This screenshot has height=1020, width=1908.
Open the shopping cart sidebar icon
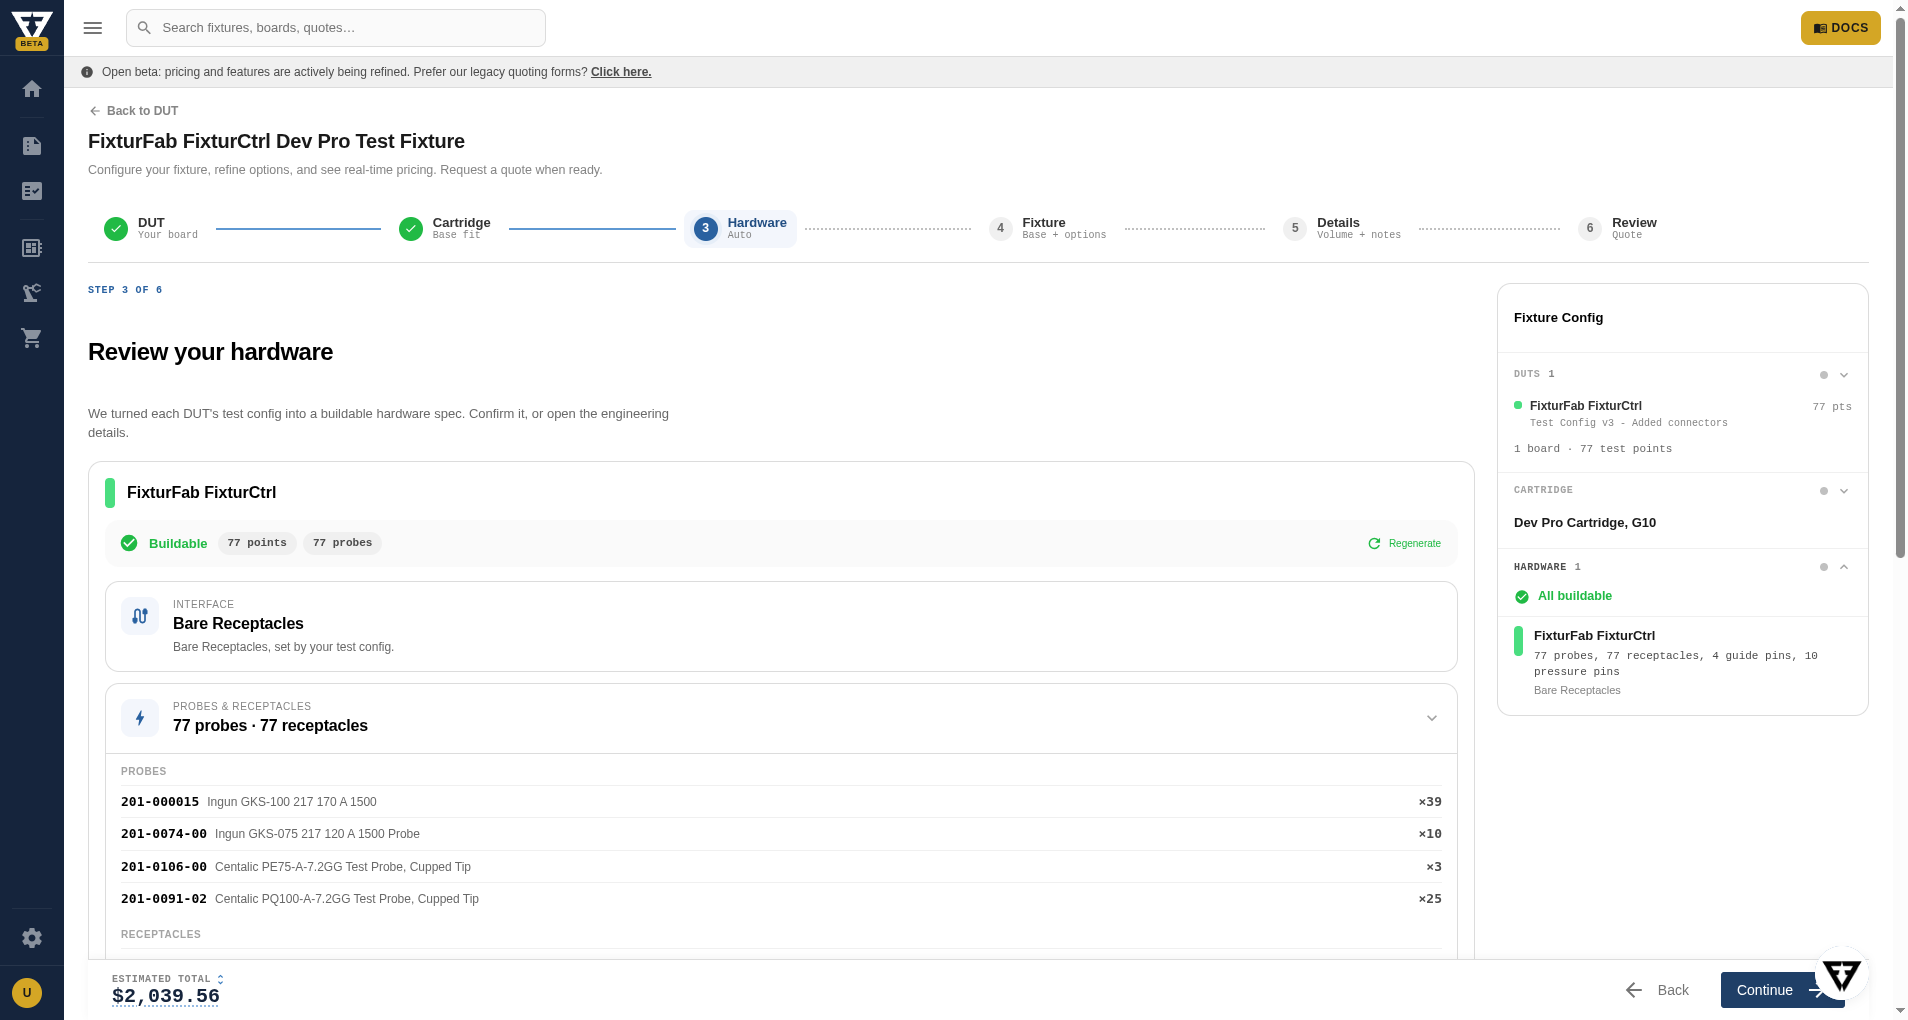pyautogui.click(x=32, y=338)
